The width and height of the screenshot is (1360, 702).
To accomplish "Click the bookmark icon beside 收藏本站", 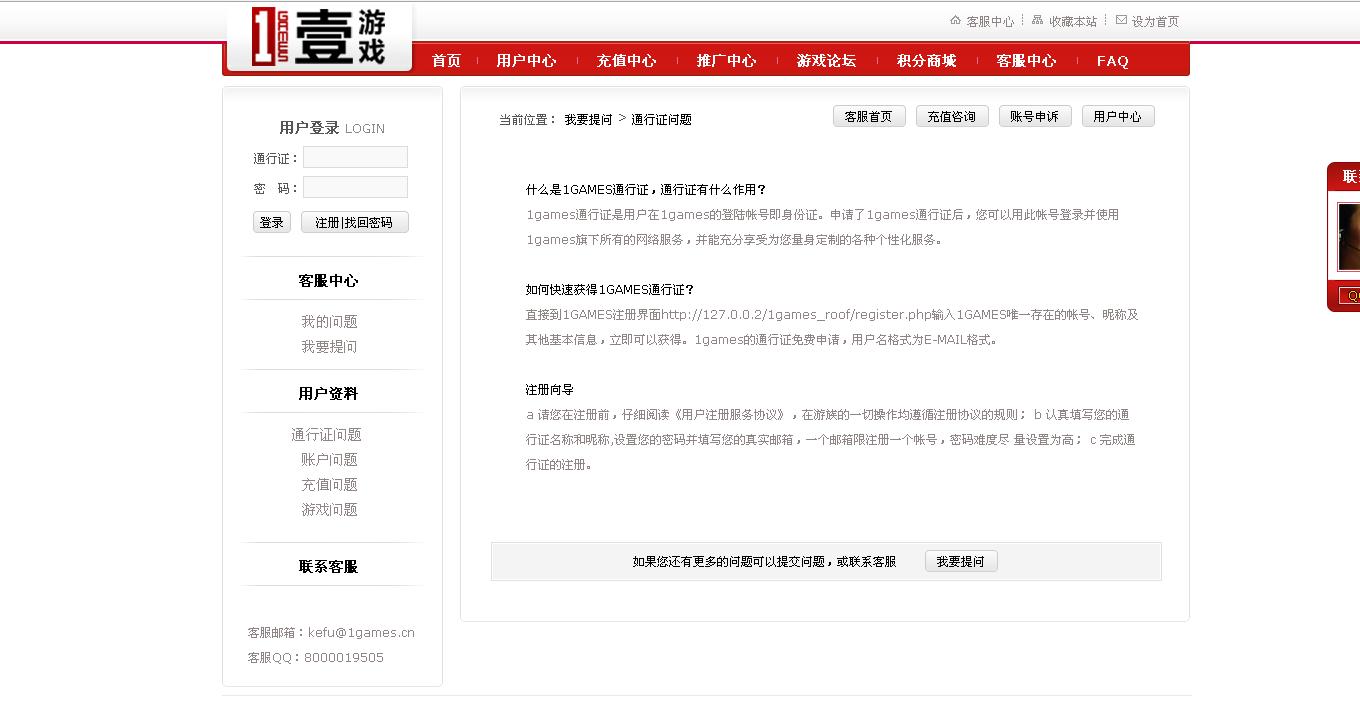I will click(1035, 19).
